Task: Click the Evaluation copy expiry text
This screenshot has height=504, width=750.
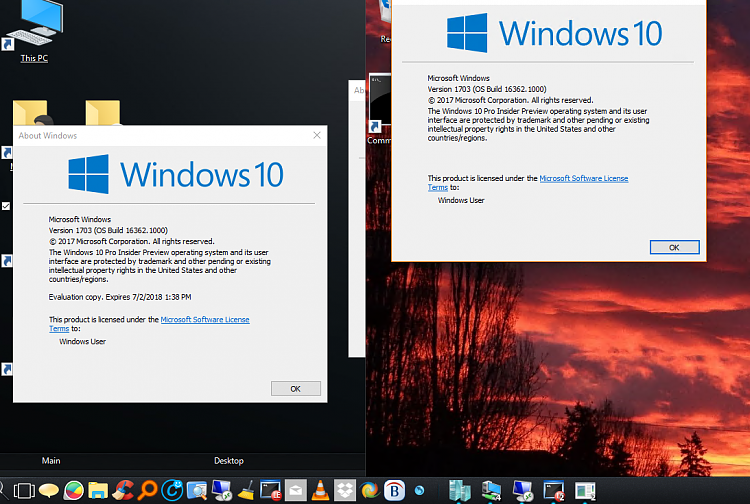Action: [120, 297]
